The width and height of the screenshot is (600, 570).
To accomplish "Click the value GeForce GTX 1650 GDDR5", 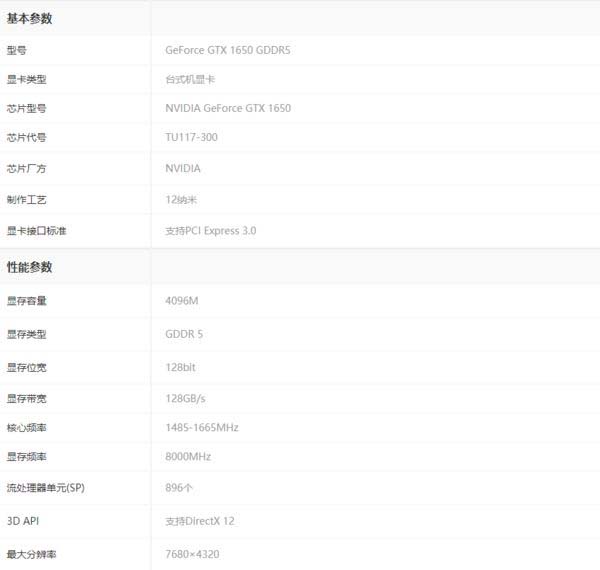I will click(228, 50).
